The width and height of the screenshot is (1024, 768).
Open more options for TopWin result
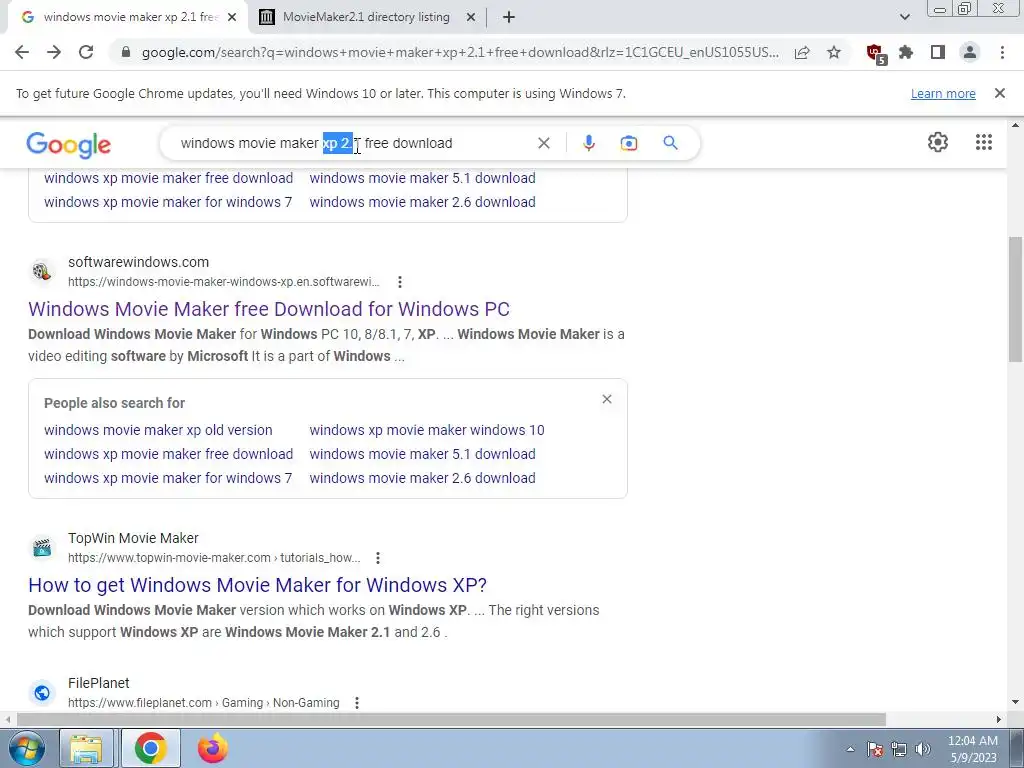377,558
